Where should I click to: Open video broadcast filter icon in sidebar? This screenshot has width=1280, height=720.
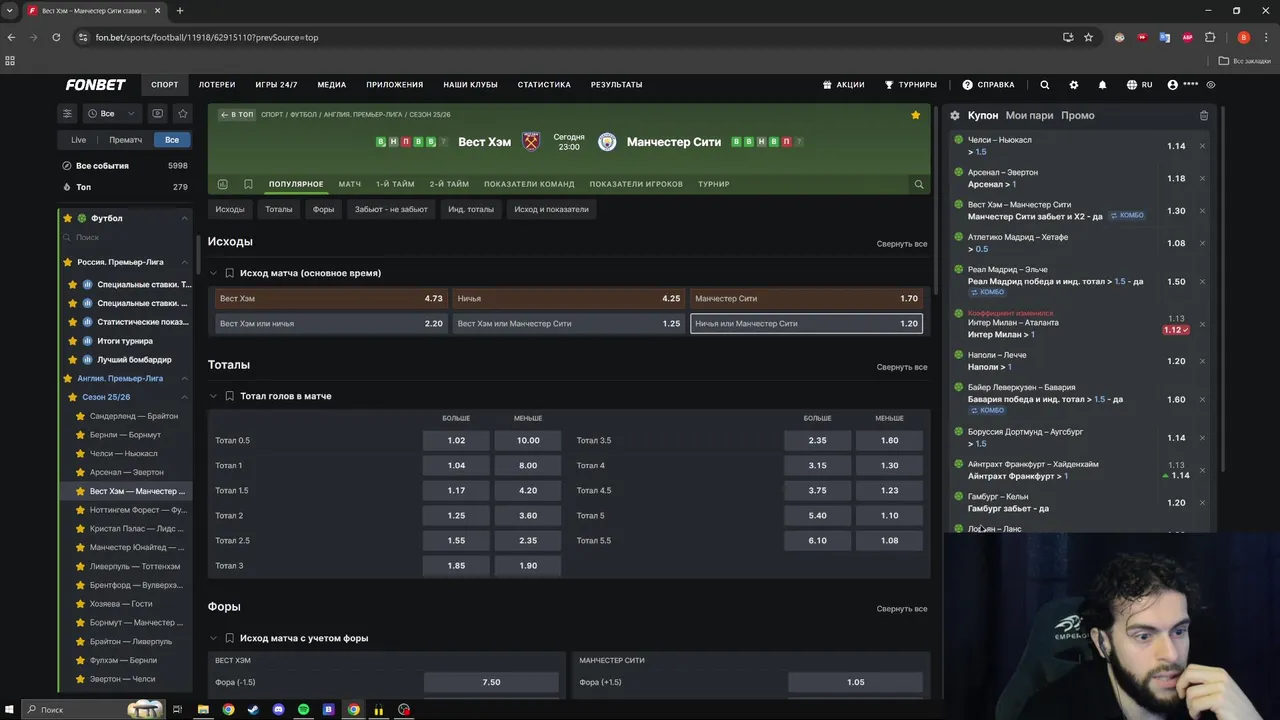(x=157, y=113)
